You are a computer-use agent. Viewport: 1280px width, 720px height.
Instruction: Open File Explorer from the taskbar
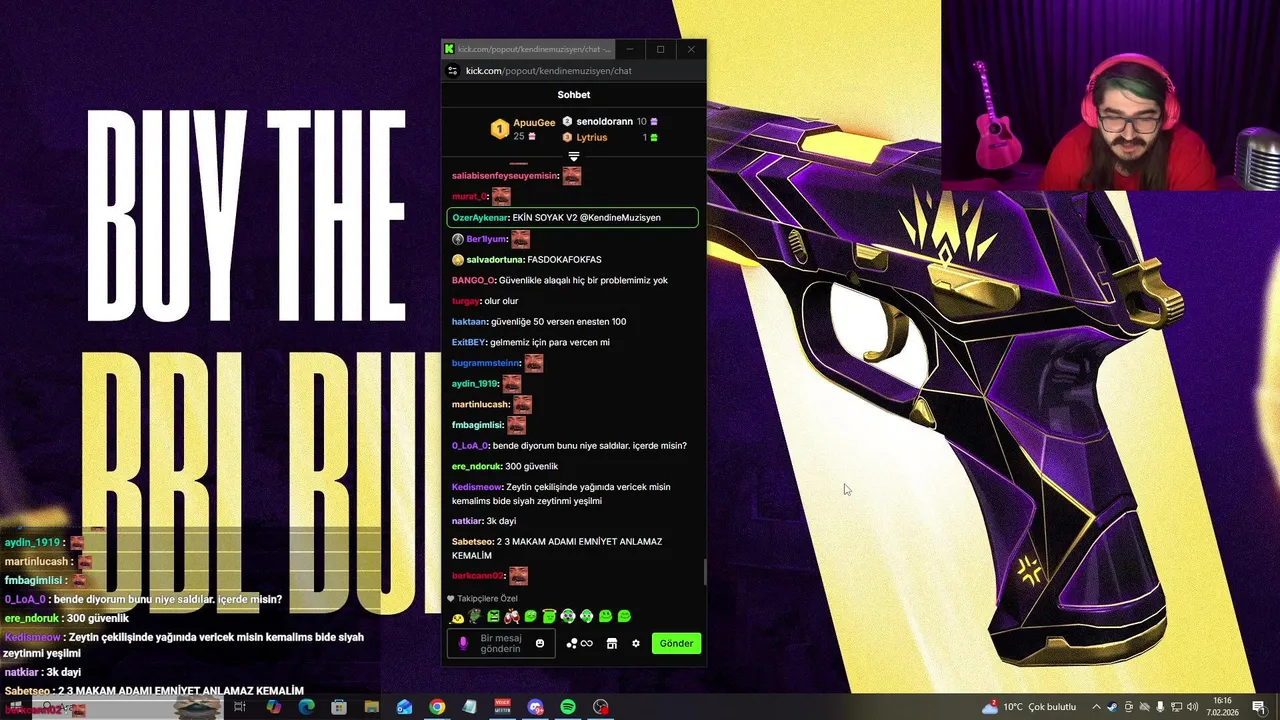pyautogui.click(x=372, y=707)
